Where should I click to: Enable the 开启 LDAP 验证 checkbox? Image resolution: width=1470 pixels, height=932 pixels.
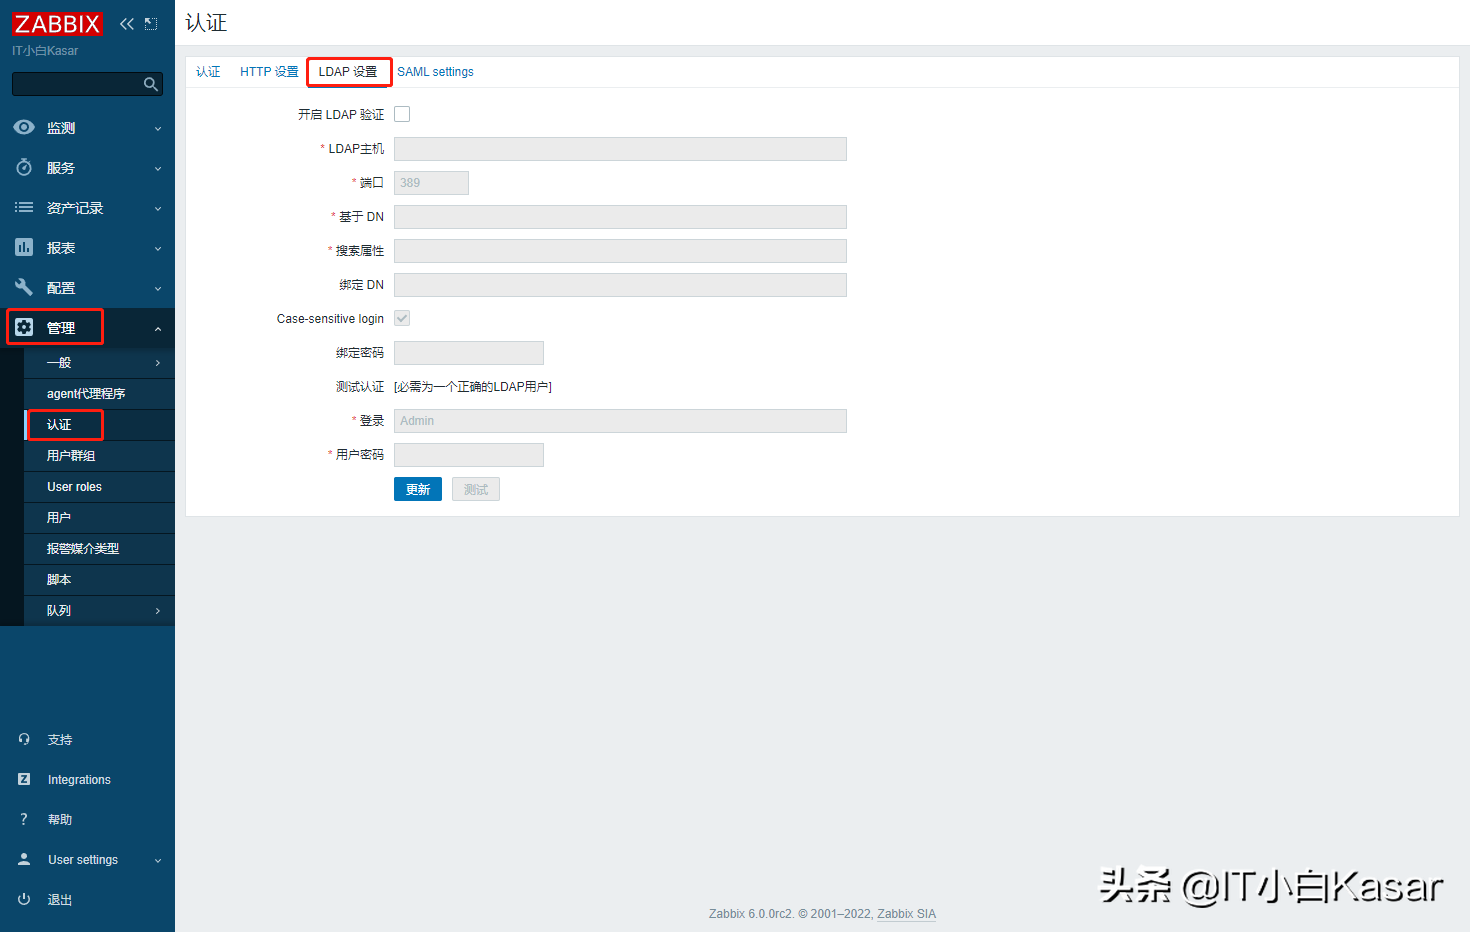[x=402, y=114]
